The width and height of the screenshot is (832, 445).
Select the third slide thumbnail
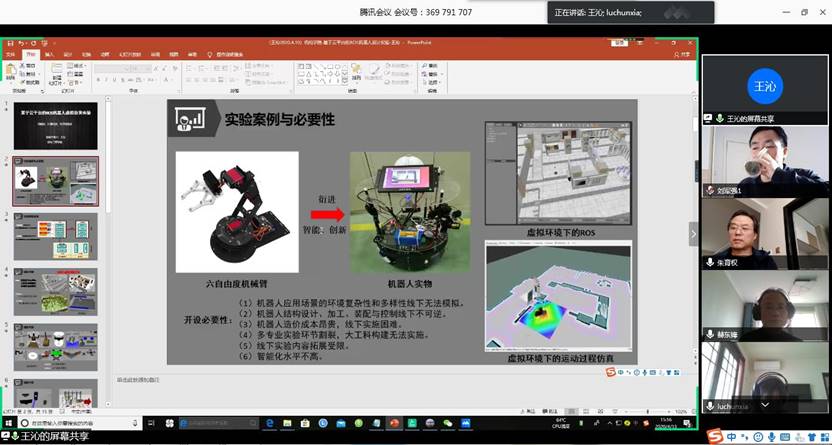pyautogui.click(x=55, y=235)
